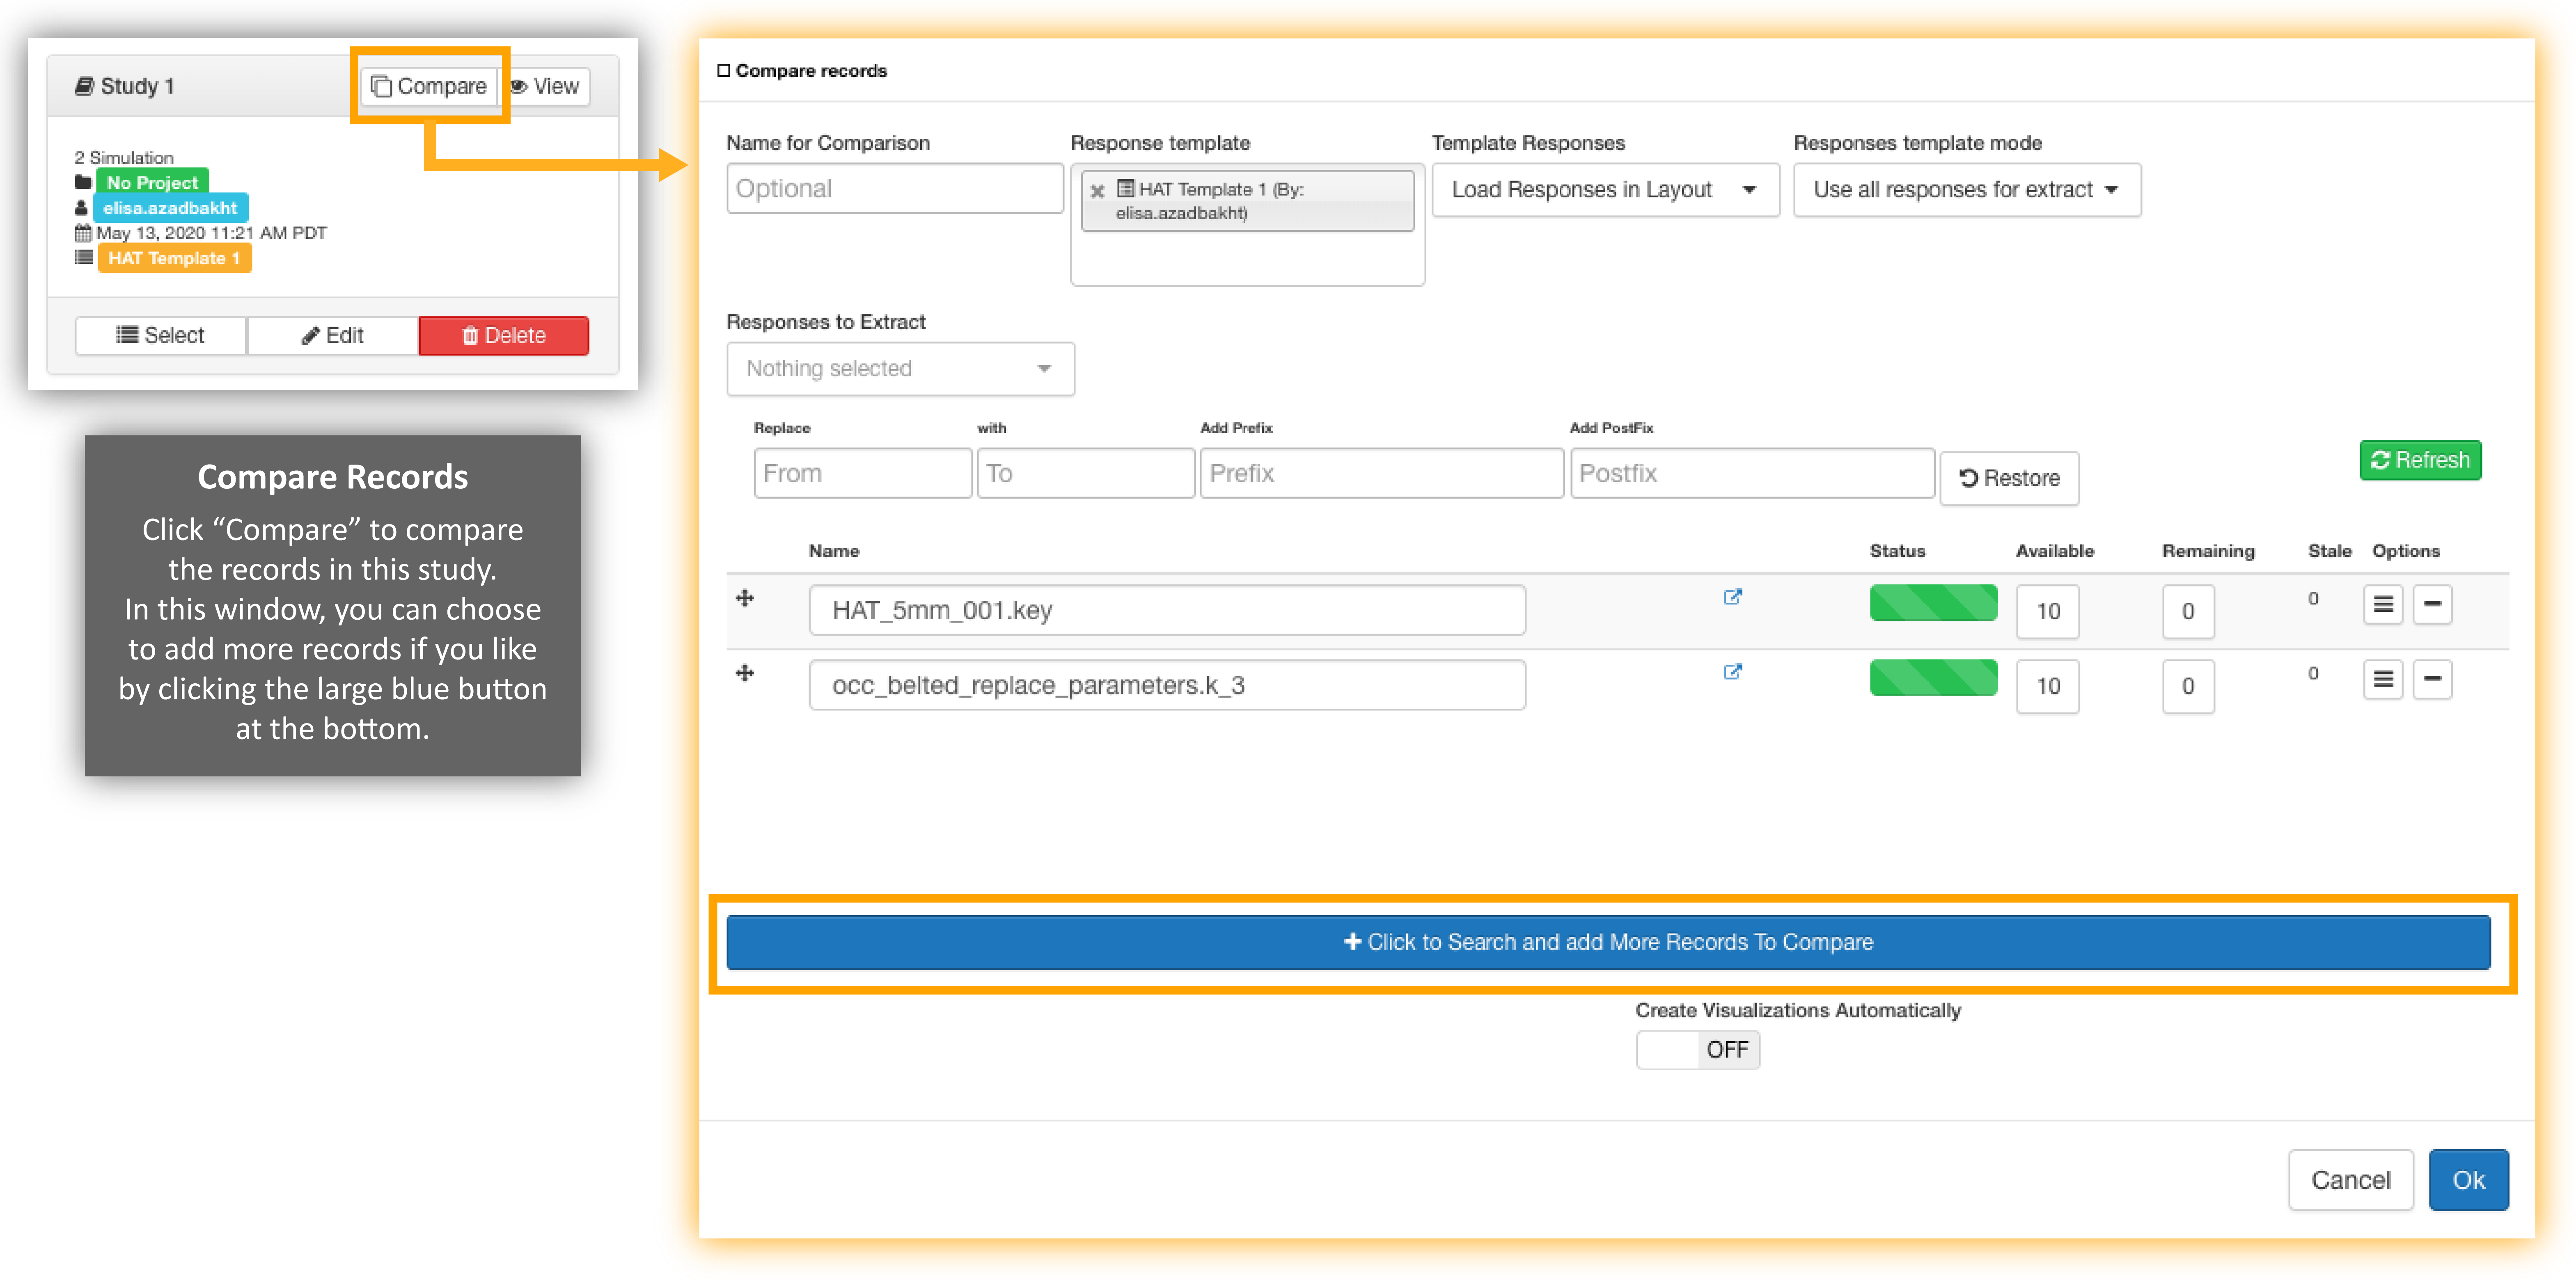Click move handle icon for HAT_5mm_001.key row
2576x1280 pixels.
coord(745,598)
